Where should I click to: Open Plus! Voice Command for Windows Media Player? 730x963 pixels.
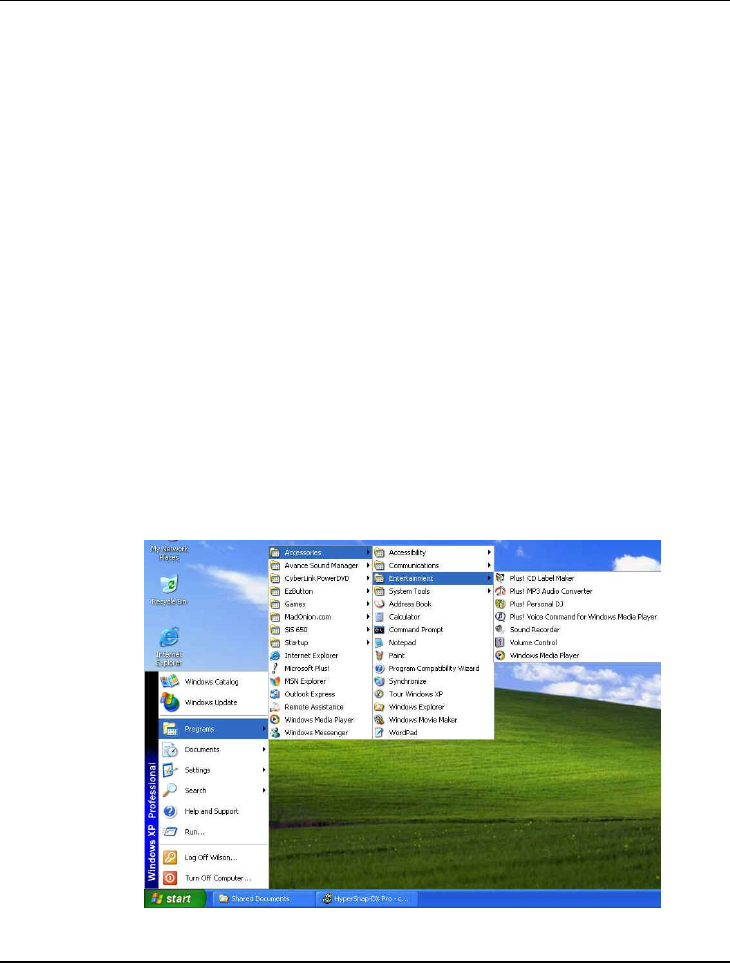click(577, 617)
